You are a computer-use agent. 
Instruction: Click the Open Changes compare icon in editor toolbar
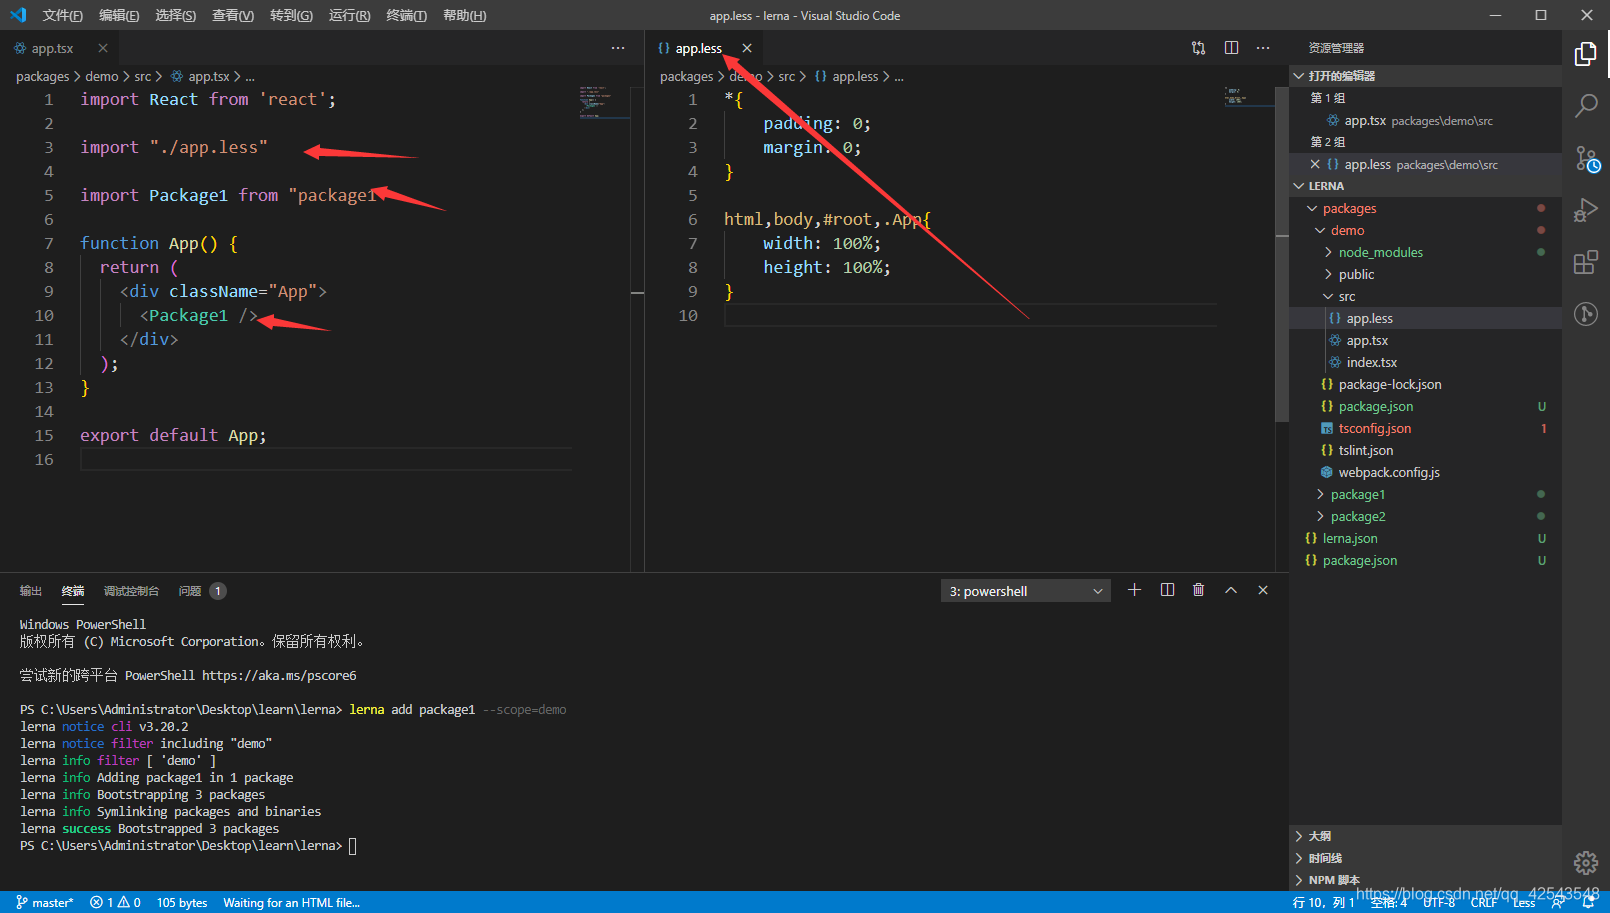[x=1198, y=48]
